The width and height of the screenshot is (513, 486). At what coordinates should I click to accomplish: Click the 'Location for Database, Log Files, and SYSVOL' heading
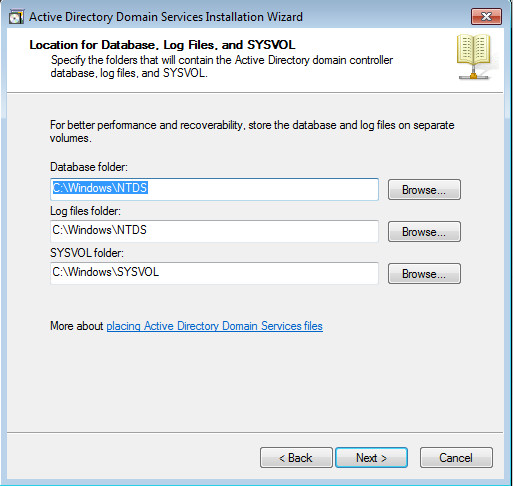pos(162,45)
